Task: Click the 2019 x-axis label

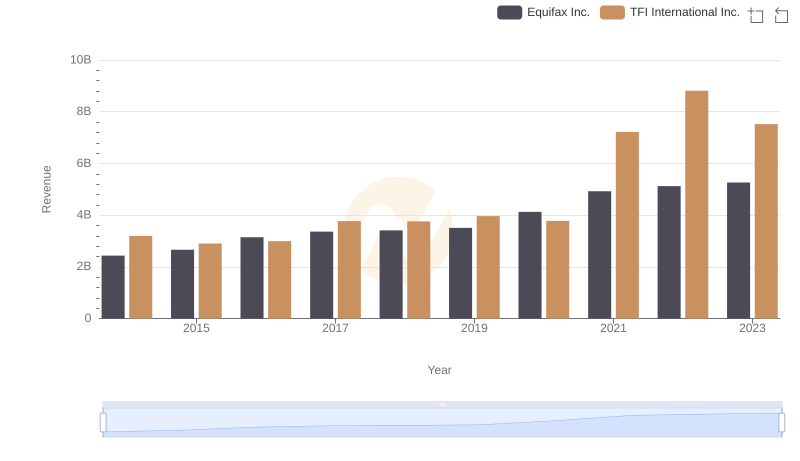Action: point(474,328)
